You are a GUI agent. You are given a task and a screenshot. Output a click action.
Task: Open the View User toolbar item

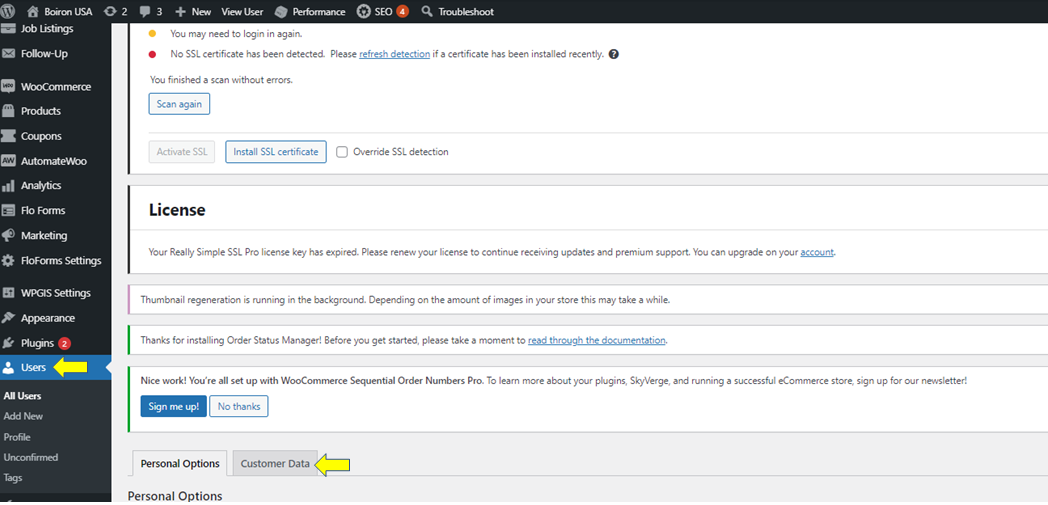pos(242,11)
